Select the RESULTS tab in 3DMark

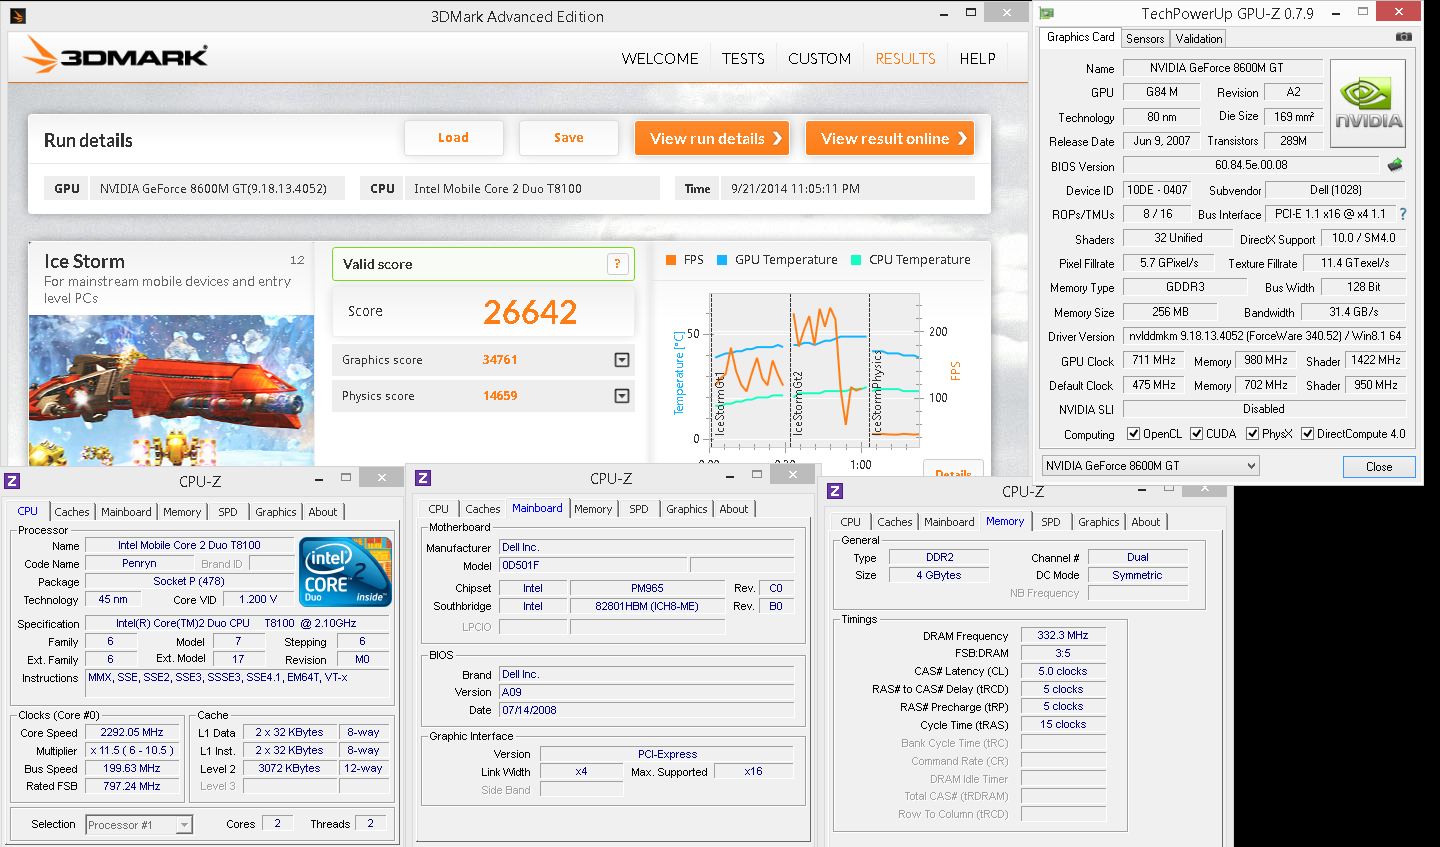[x=906, y=59]
